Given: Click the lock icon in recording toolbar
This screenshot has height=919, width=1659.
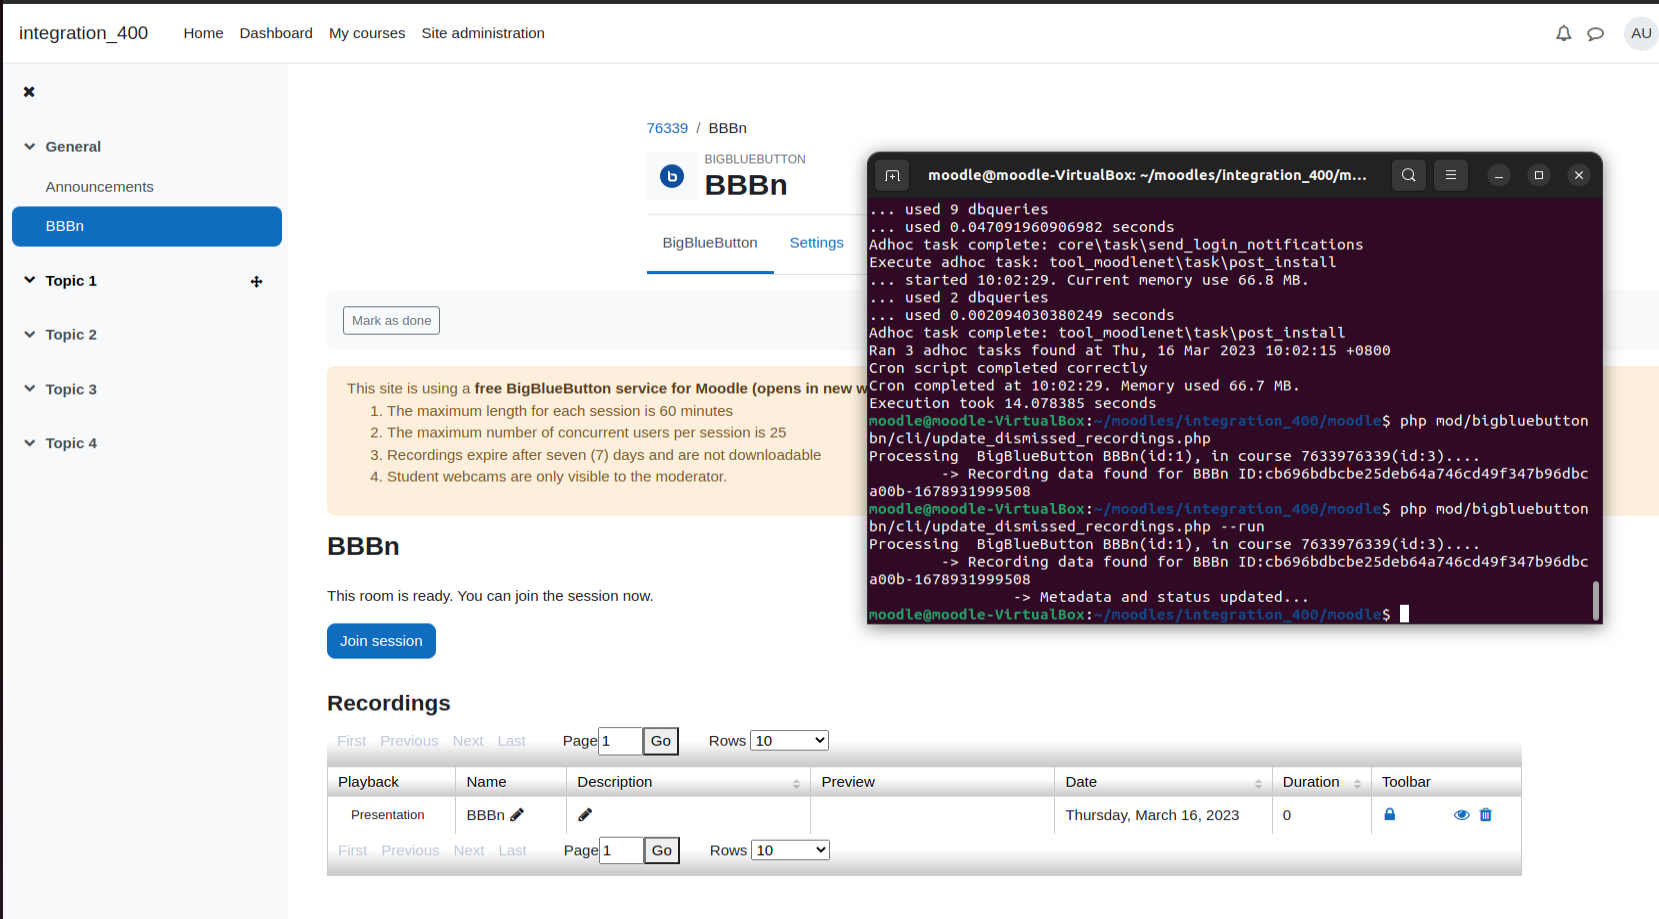Looking at the screenshot, I should coord(1389,814).
